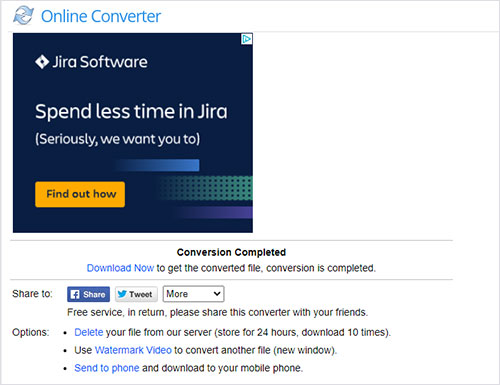Click the Jira Software diamond logo
Image resolution: width=500 pixels, height=385 pixels.
pyautogui.click(x=42, y=62)
